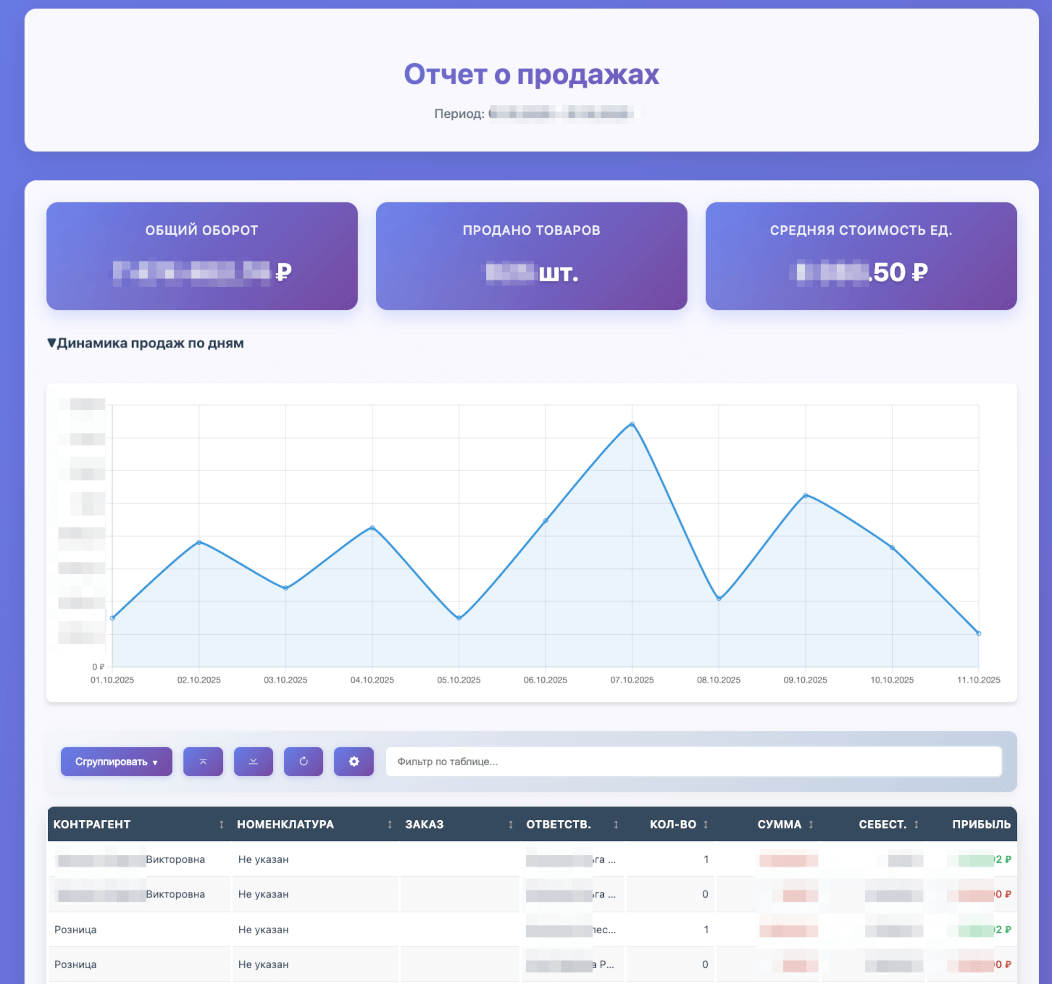Open the Сгруппировать dropdown
Viewport: 1052px width, 984px height.
[x=116, y=761]
